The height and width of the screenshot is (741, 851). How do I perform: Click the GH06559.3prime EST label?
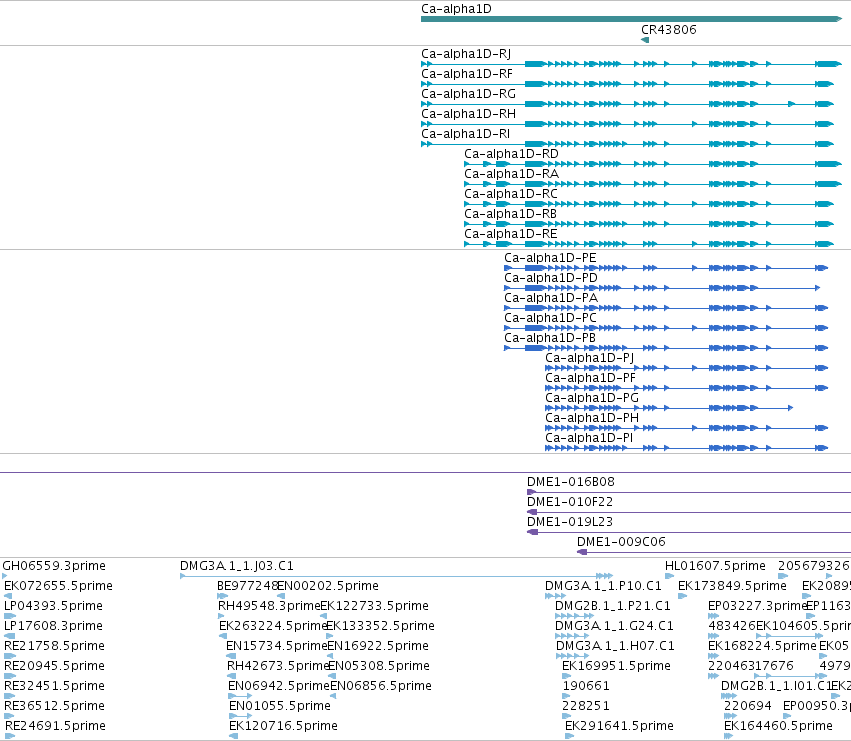point(54,566)
